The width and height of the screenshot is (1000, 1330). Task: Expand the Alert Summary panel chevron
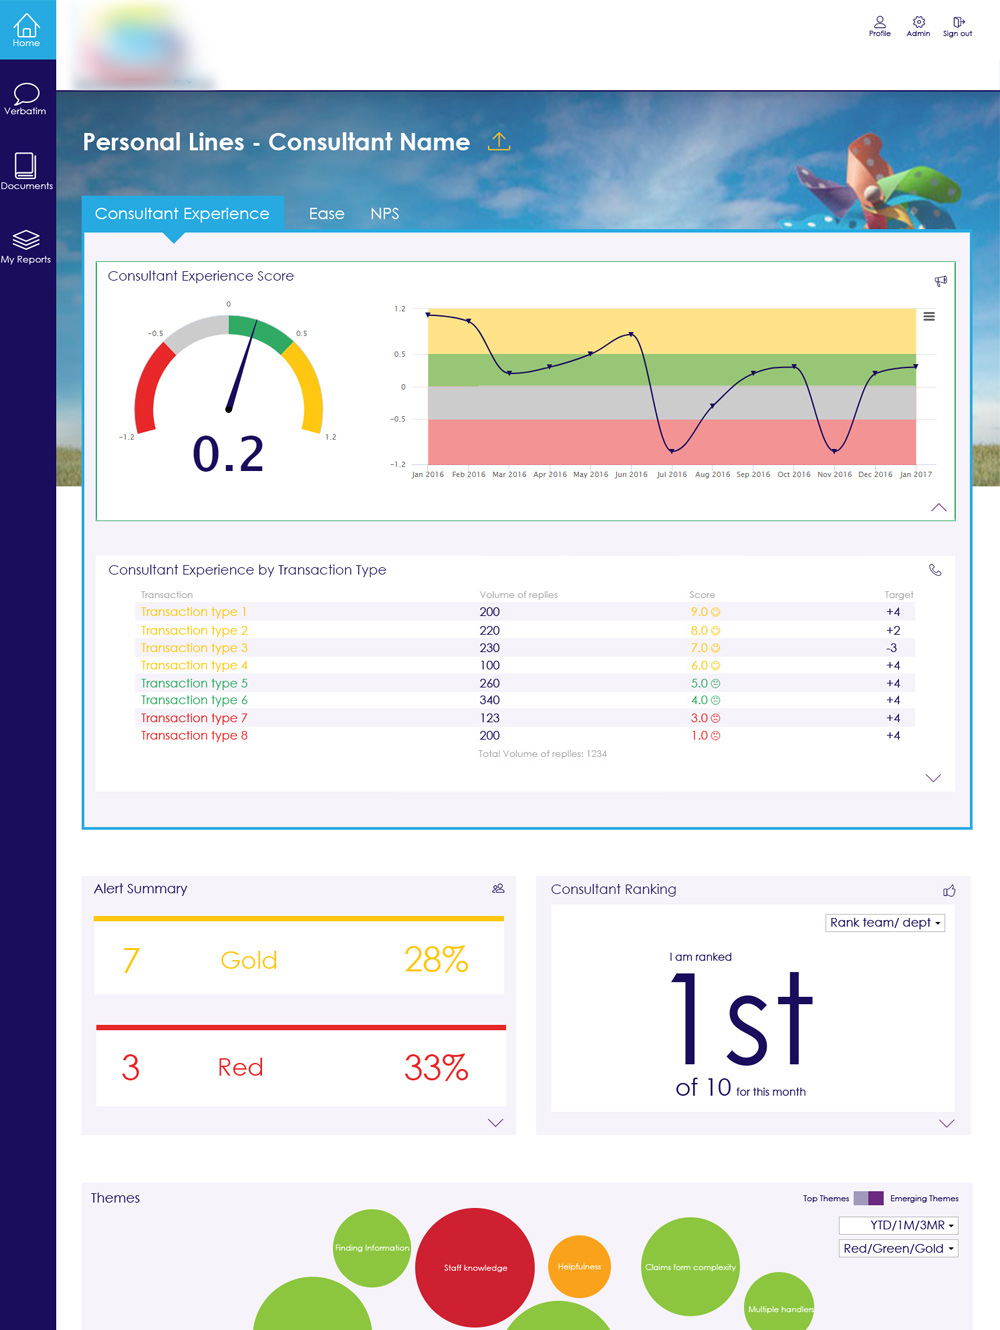[x=495, y=1122]
